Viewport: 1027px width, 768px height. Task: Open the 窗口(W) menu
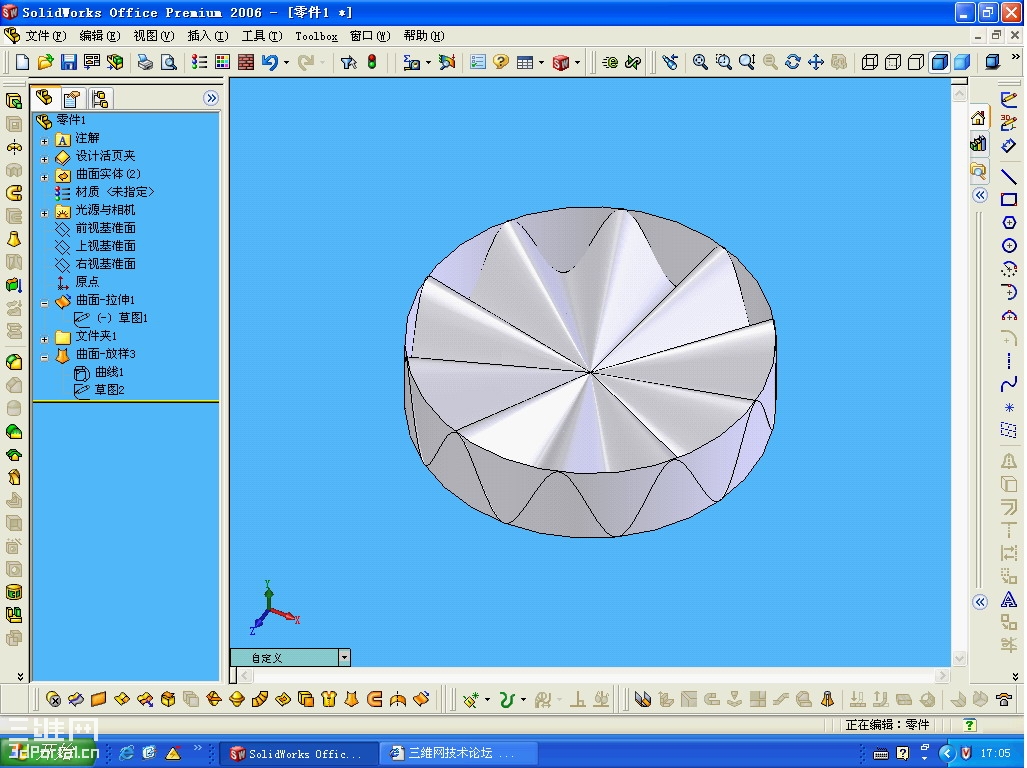(370, 36)
